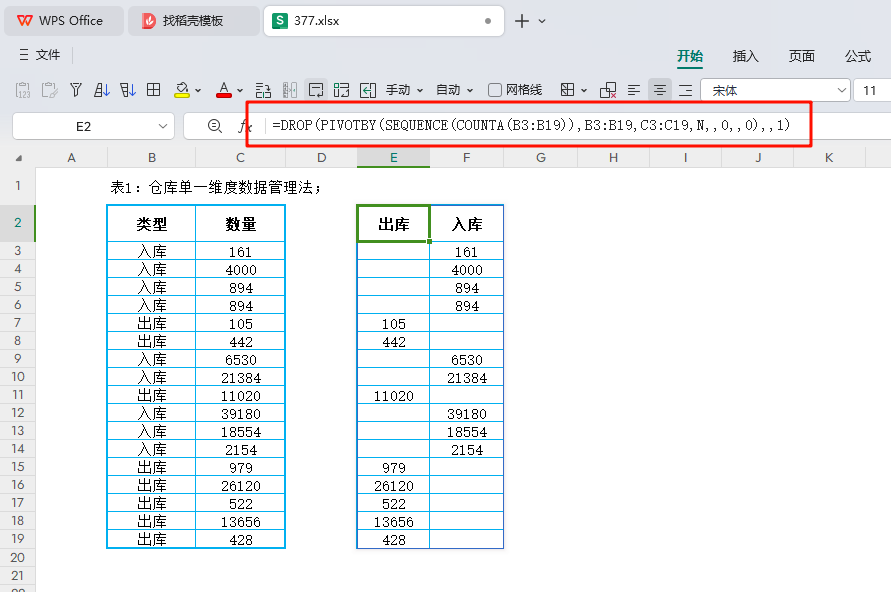The height and width of the screenshot is (592, 891).
Task: Select column H header
Action: tap(613, 157)
